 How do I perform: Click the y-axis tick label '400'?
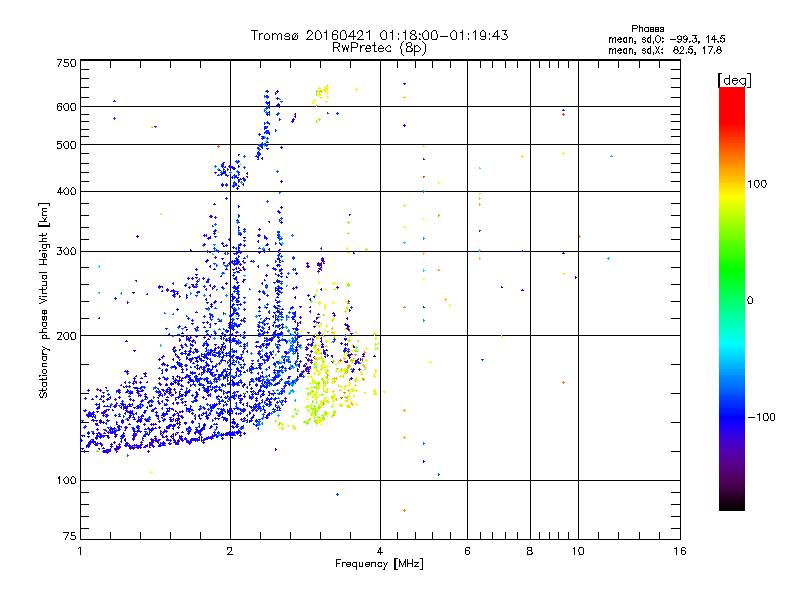pos(66,191)
